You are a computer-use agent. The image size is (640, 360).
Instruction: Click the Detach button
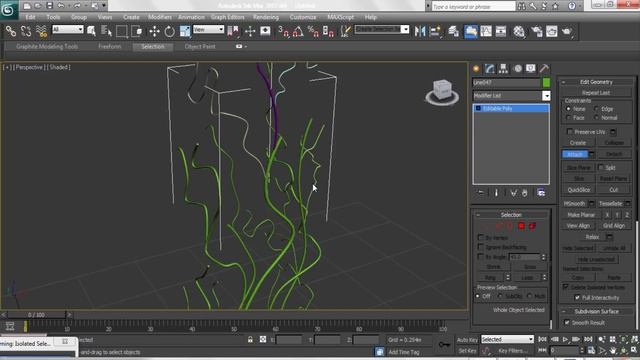coord(613,154)
